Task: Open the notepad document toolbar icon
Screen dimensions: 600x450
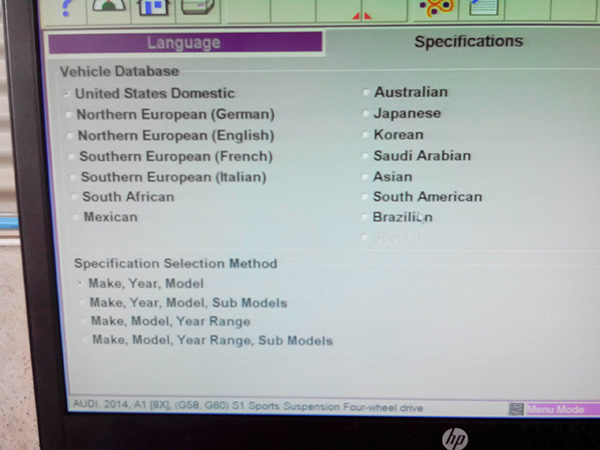Action: point(484,8)
